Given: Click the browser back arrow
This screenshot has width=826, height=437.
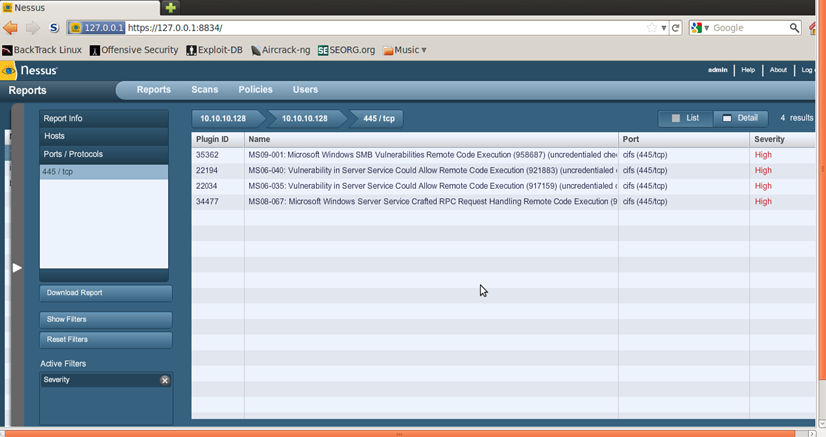Looking at the screenshot, I should (10, 28).
